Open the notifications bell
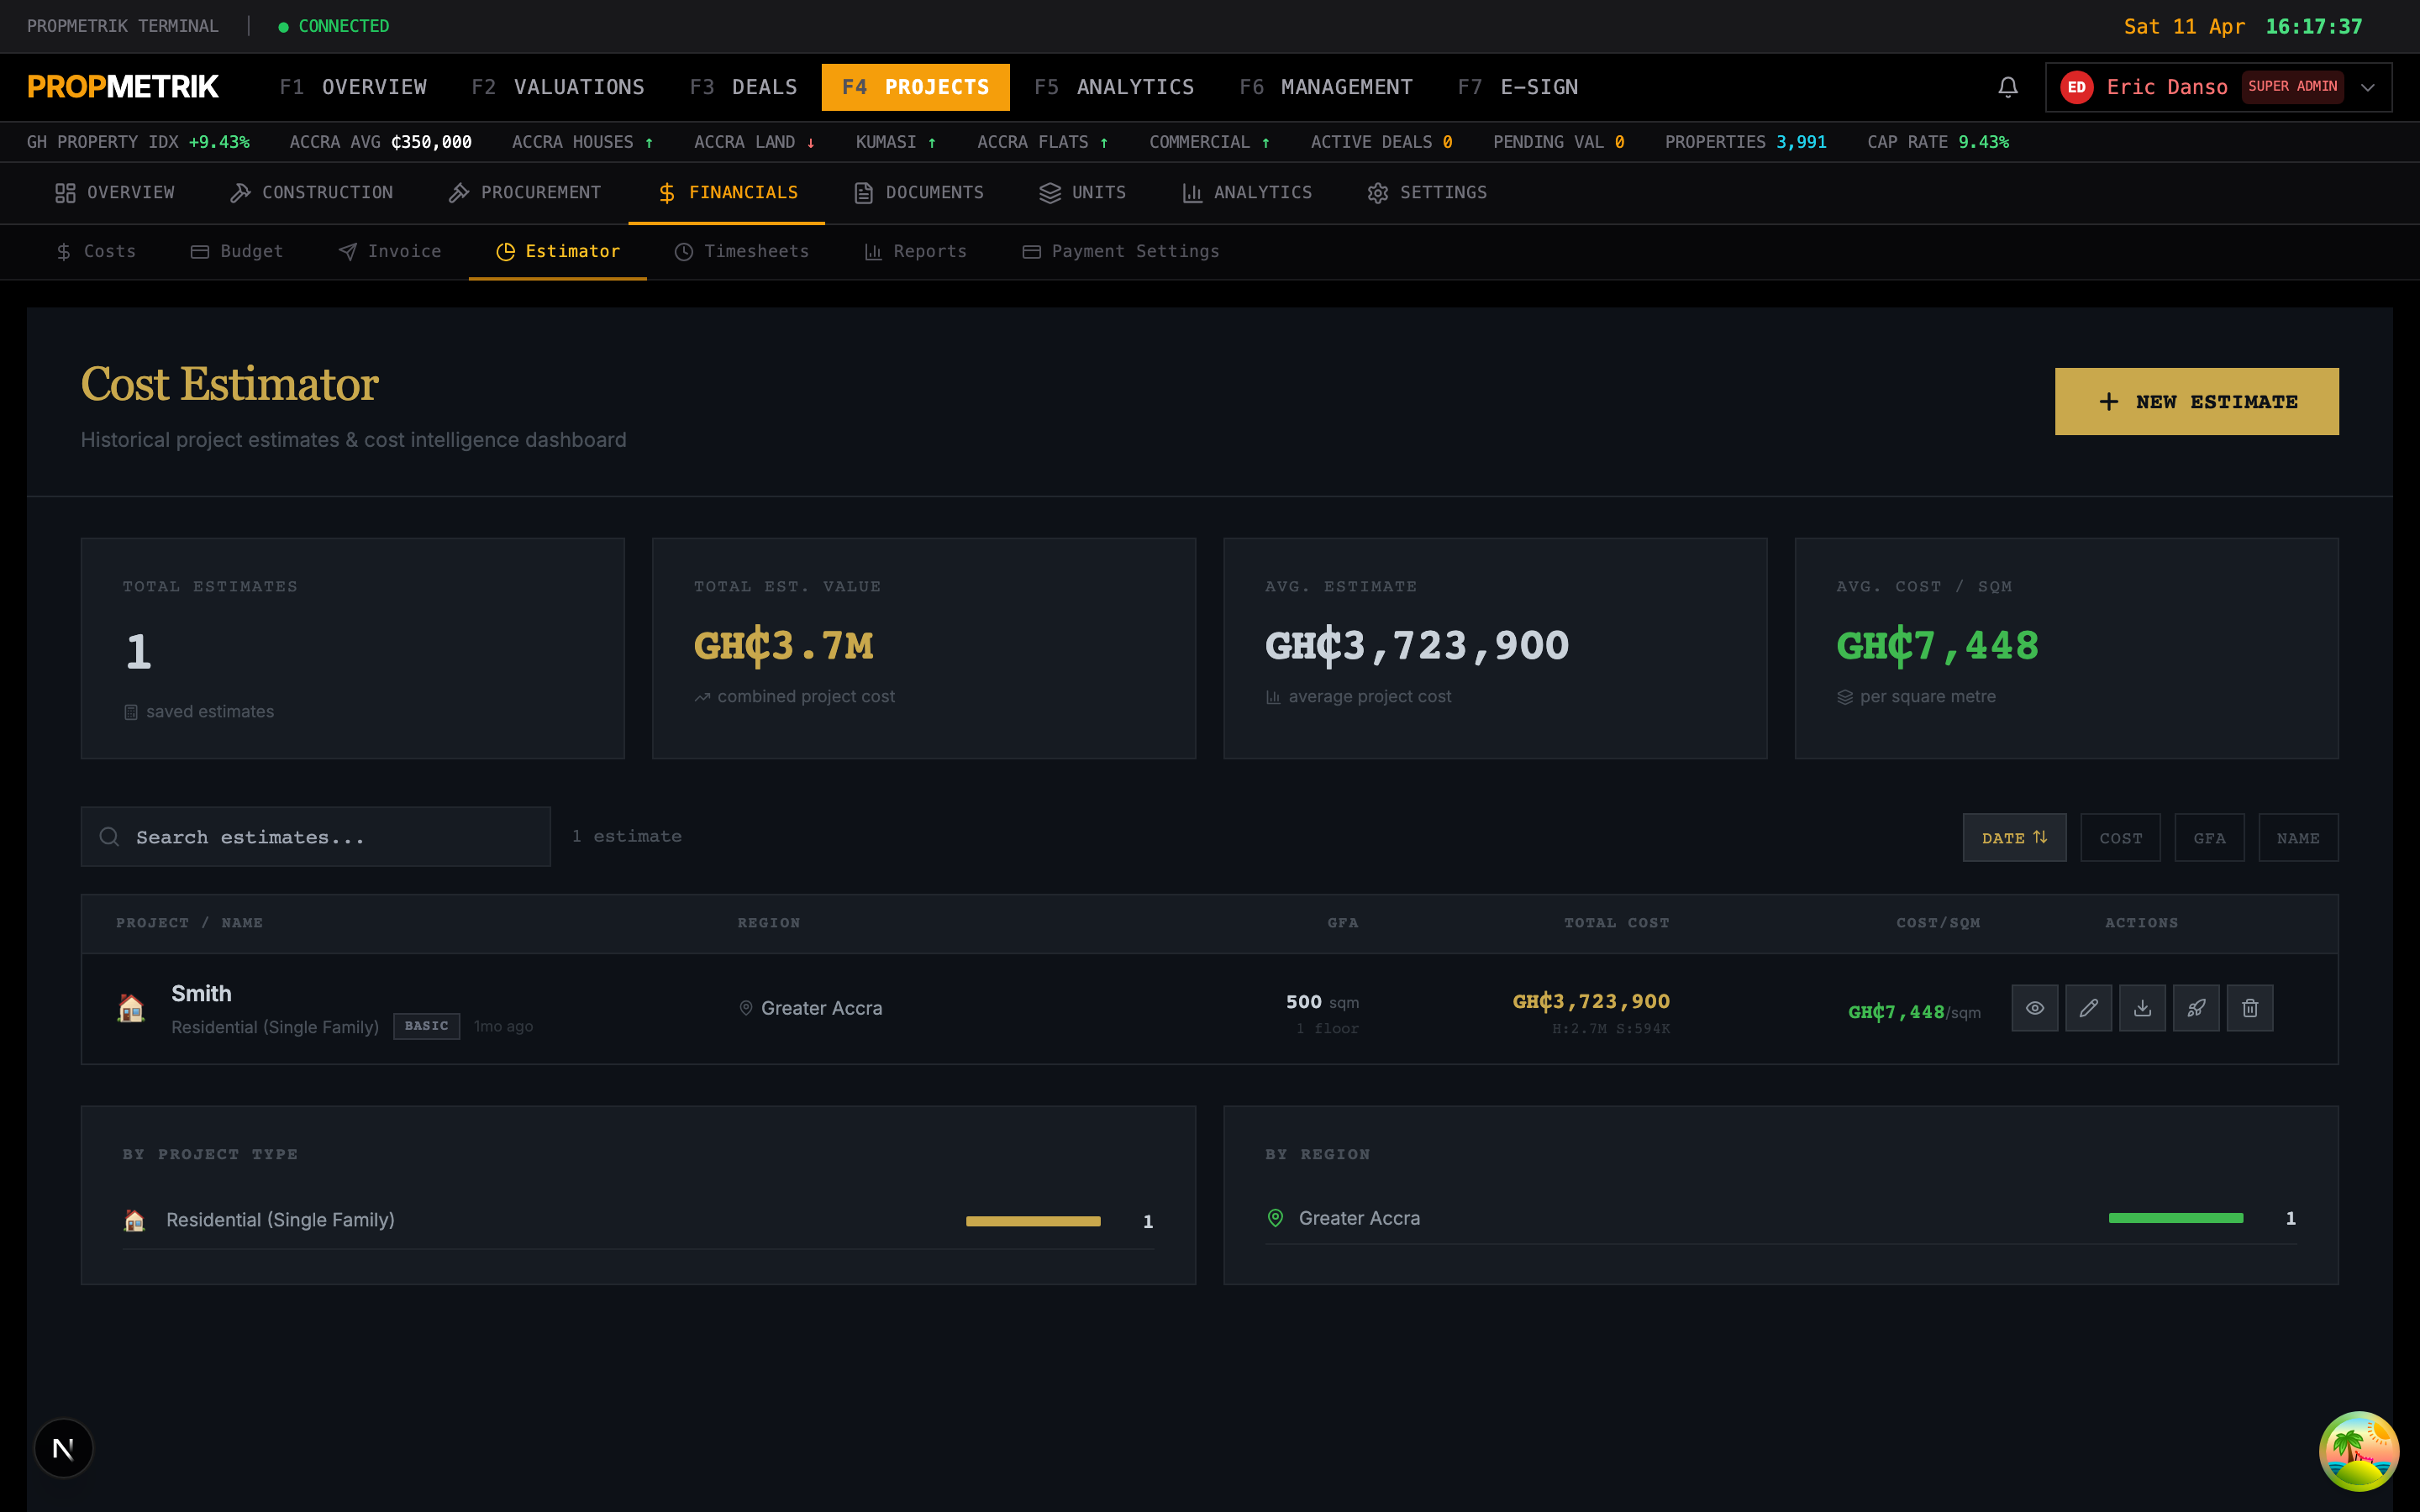Image resolution: width=2420 pixels, height=1512 pixels. 2007,87
